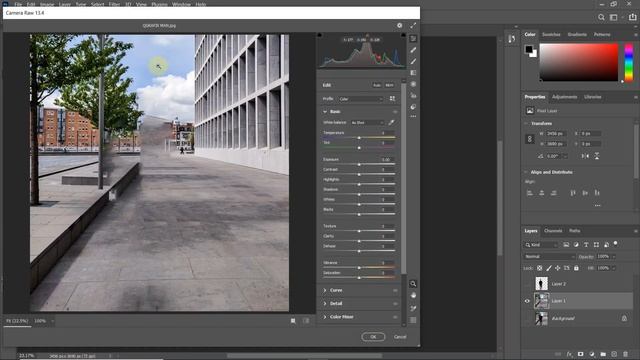
Task: Select the Radial Filter tool
Action: click(413, 84)
